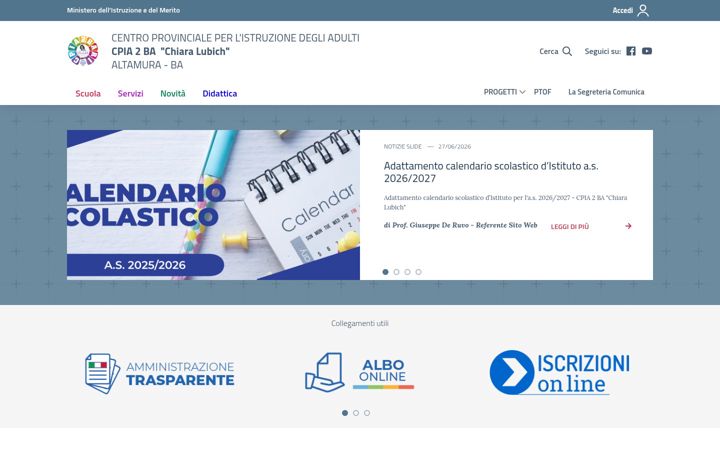Open the Albo Online banner

pos(360,372)
